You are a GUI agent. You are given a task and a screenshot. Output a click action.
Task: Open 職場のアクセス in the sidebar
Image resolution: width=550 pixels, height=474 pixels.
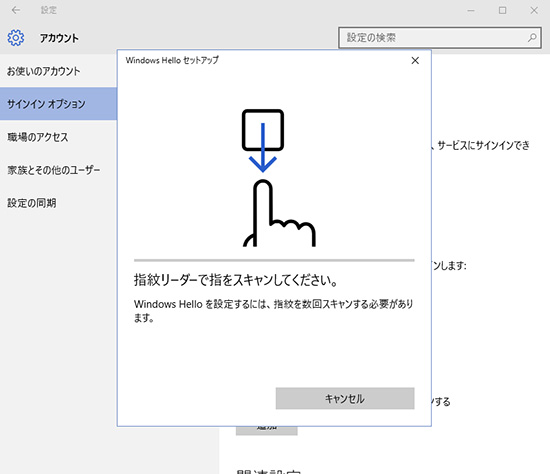click(58, 137)
